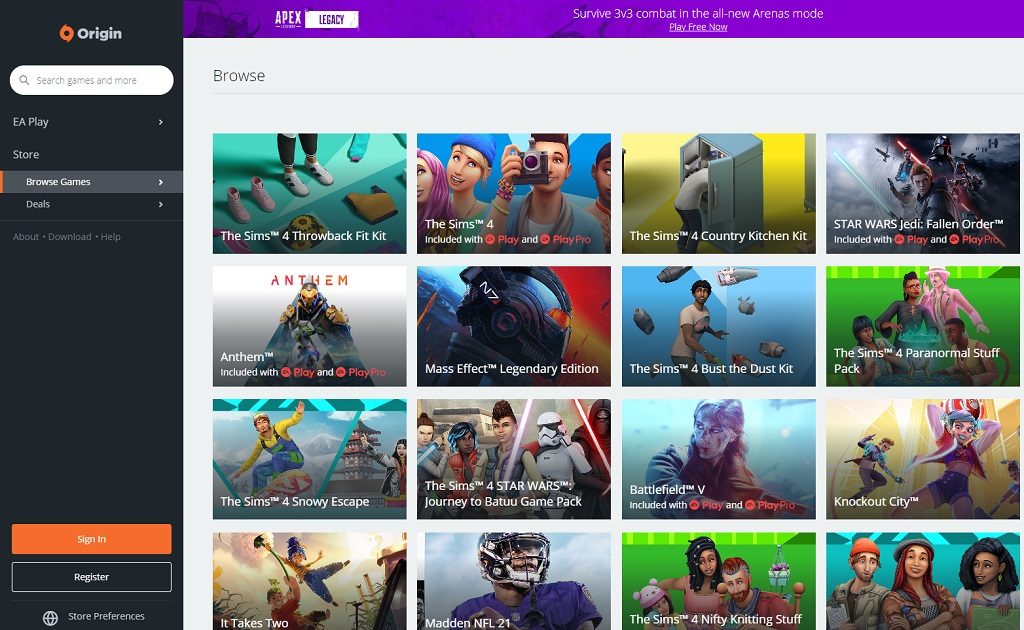1024x630 pixels.
Task: Click the Store Preferences globe icon
Action: pos(50,617)
